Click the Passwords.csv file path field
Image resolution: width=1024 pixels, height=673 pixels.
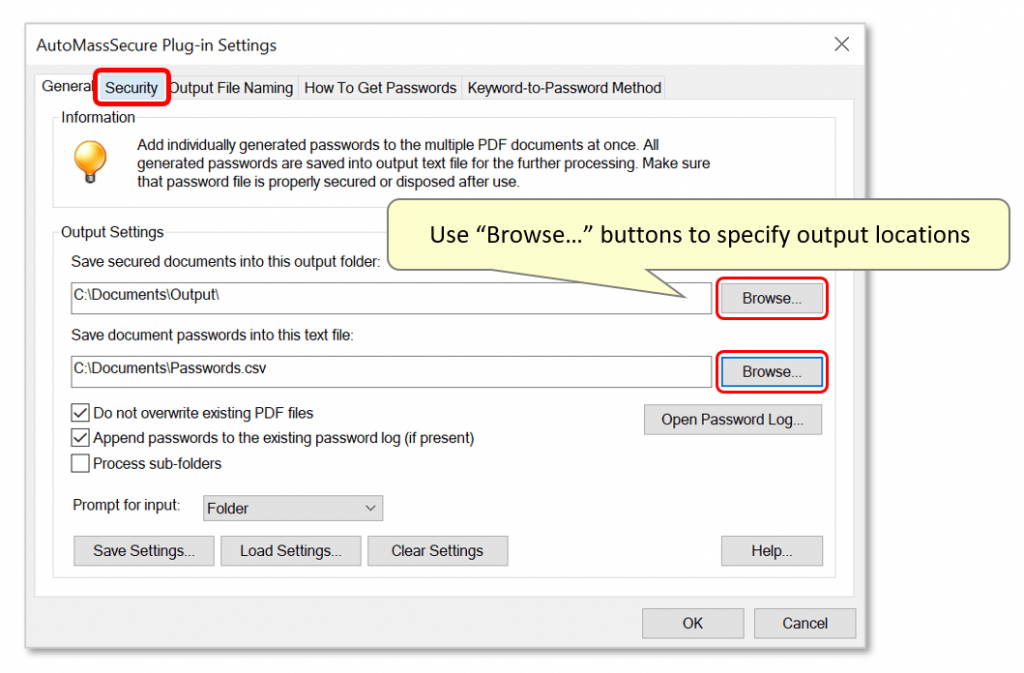391,371
